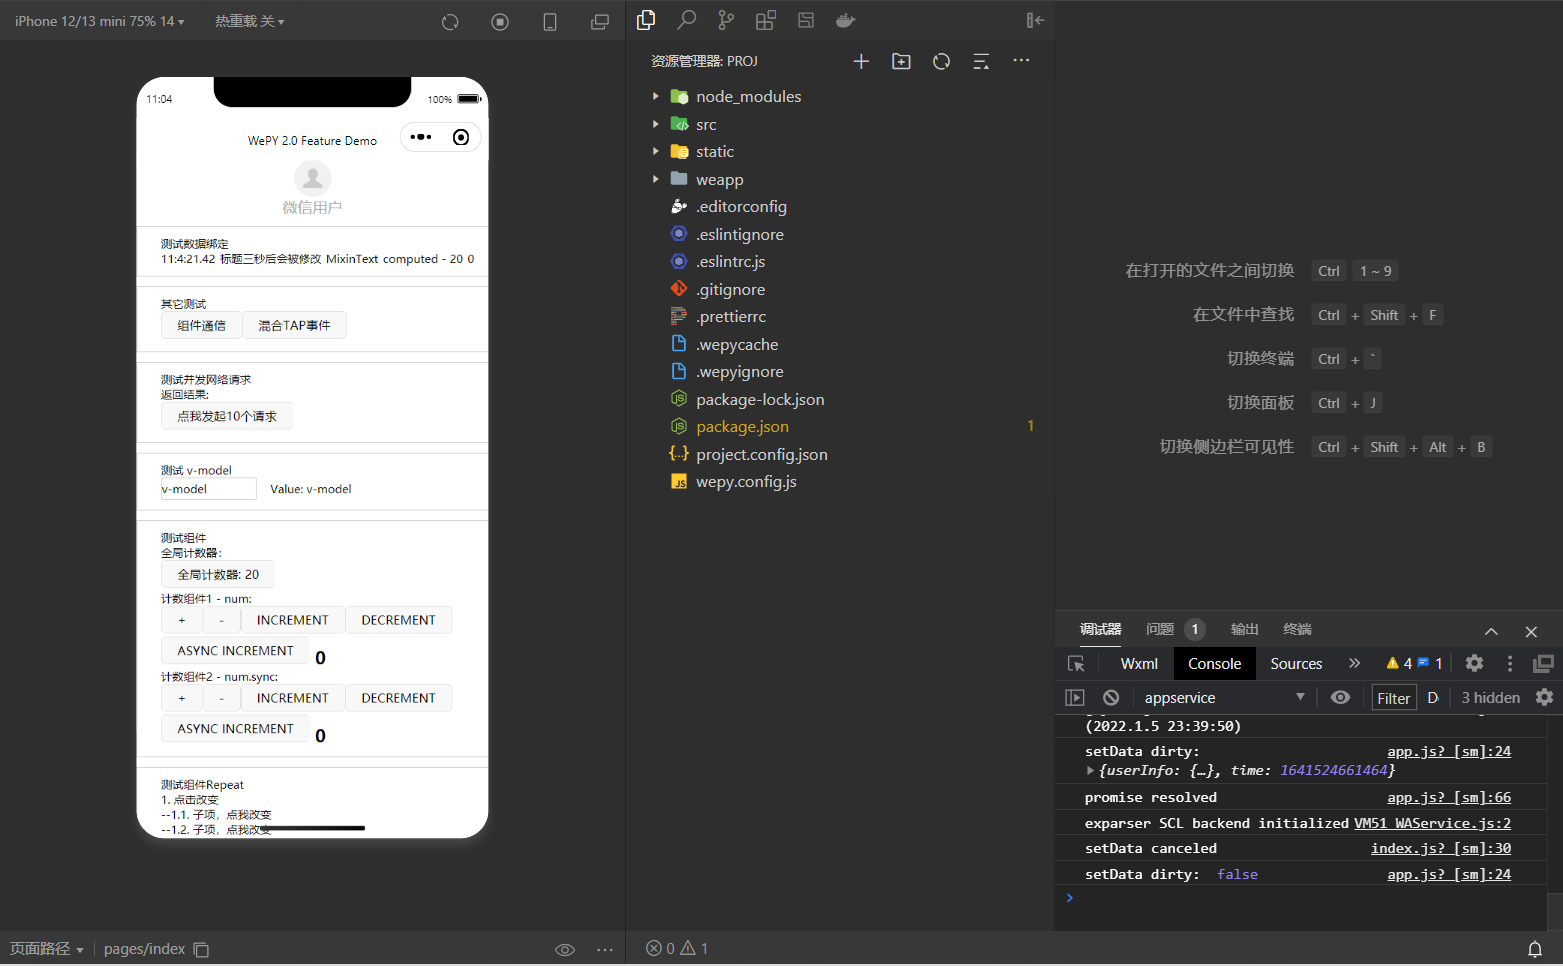Screen dimensions: 1563x966
Task: Click the DevTools dock side icon
Action: (1544, 663)
